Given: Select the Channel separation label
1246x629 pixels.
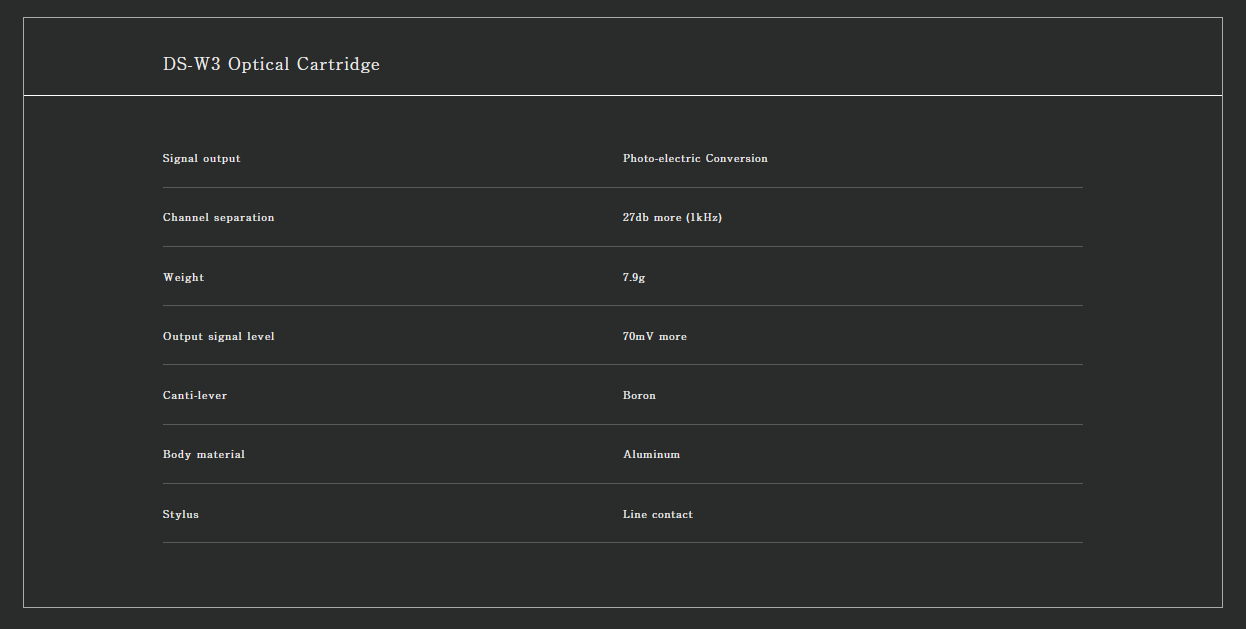Looking at the screenshot, I should click(218, 218).
